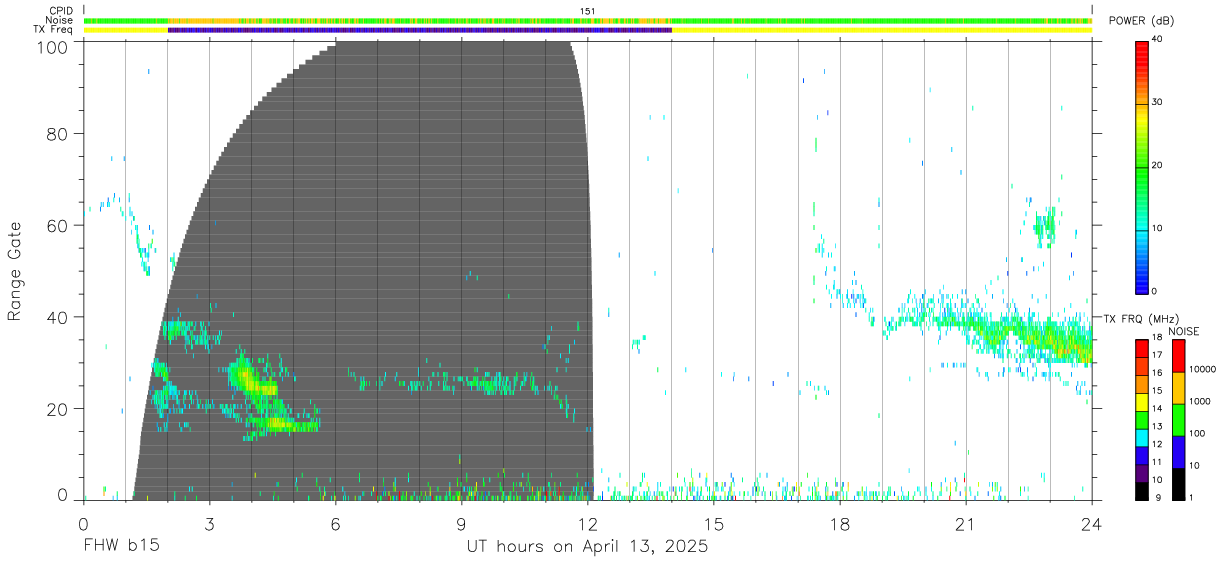Click the CPID label
Screen dimensions: 1228x567
(x=62, y=11)
